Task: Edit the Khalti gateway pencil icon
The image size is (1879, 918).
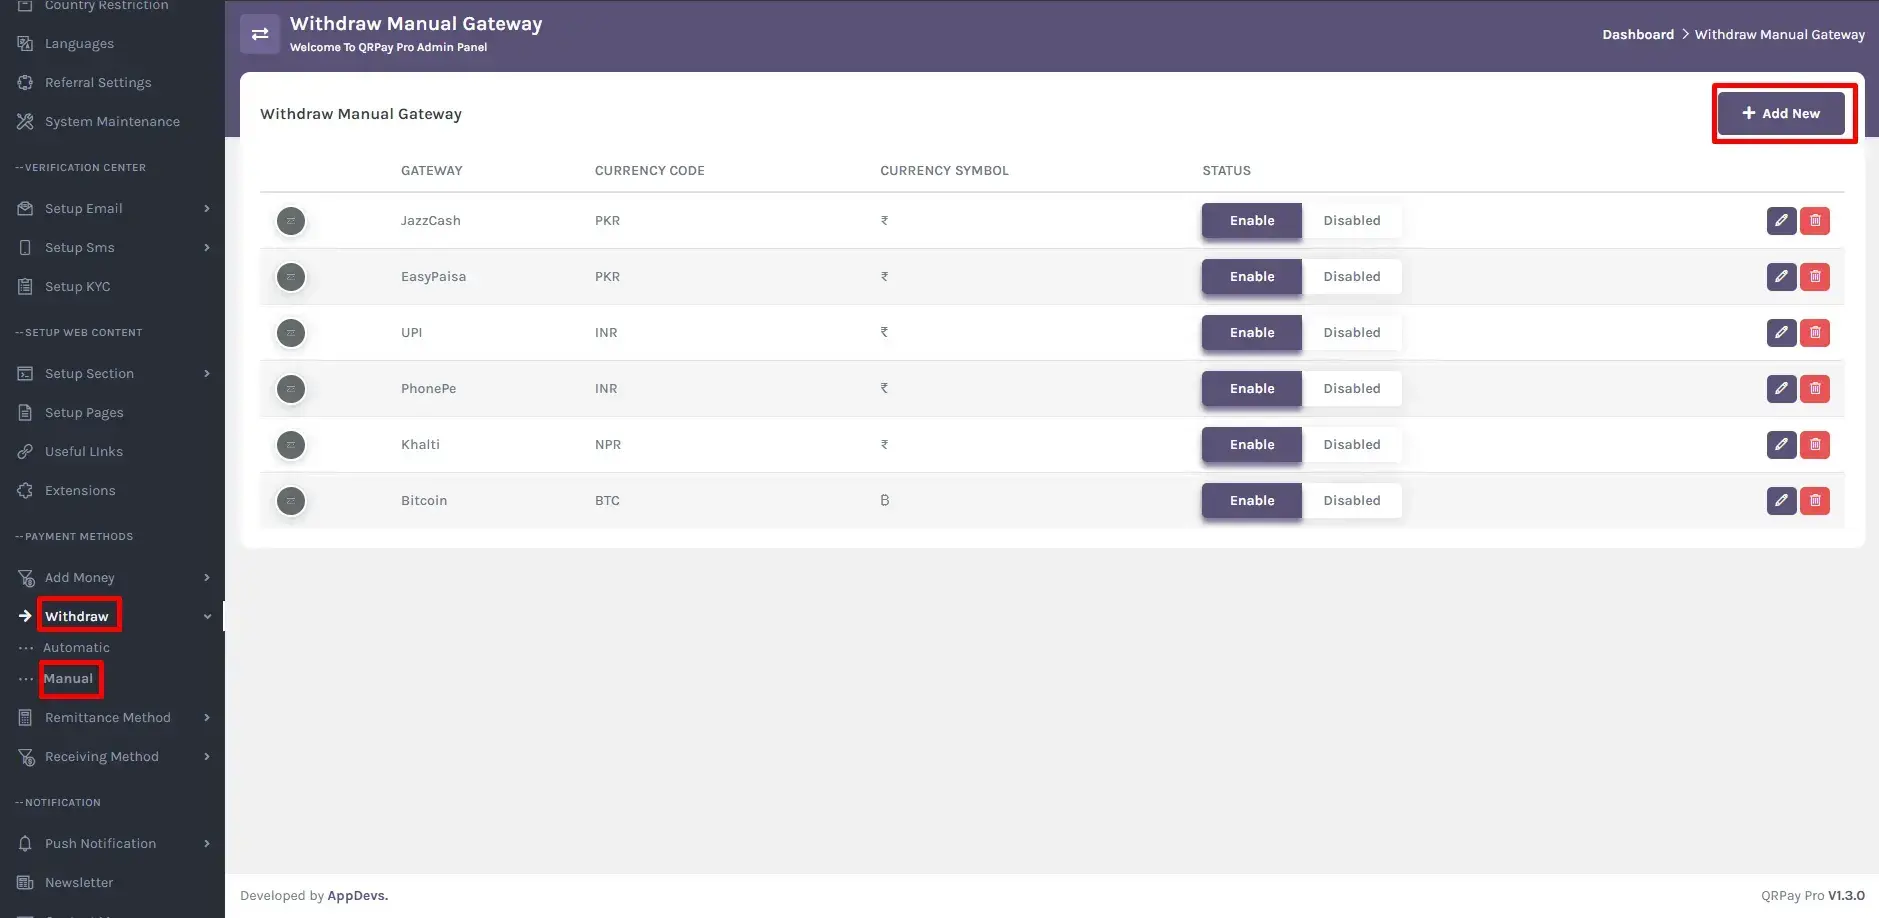Action: point(1781,445)
